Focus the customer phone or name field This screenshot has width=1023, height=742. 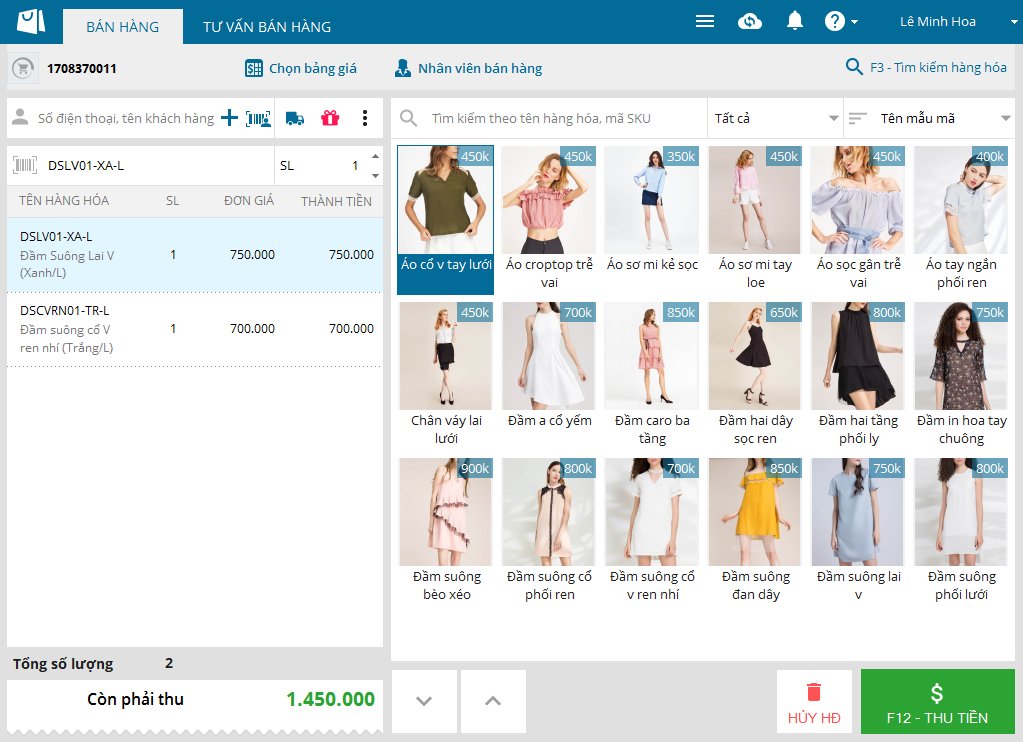(x=125, y=118)
